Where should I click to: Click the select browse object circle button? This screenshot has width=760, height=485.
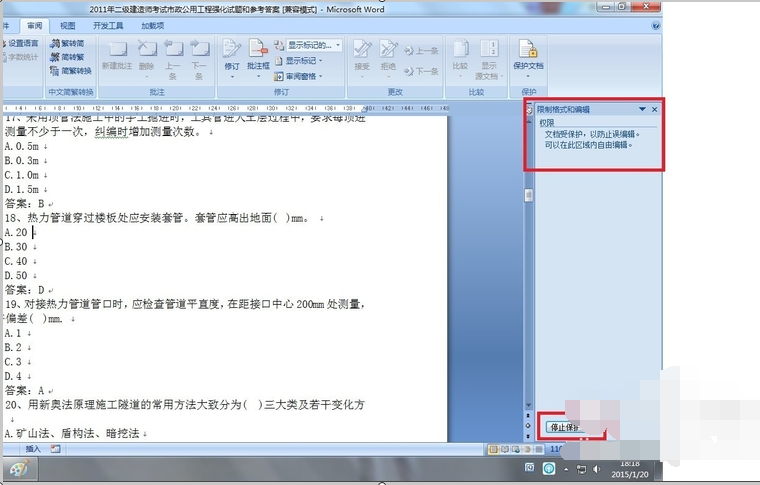(528, 425)
